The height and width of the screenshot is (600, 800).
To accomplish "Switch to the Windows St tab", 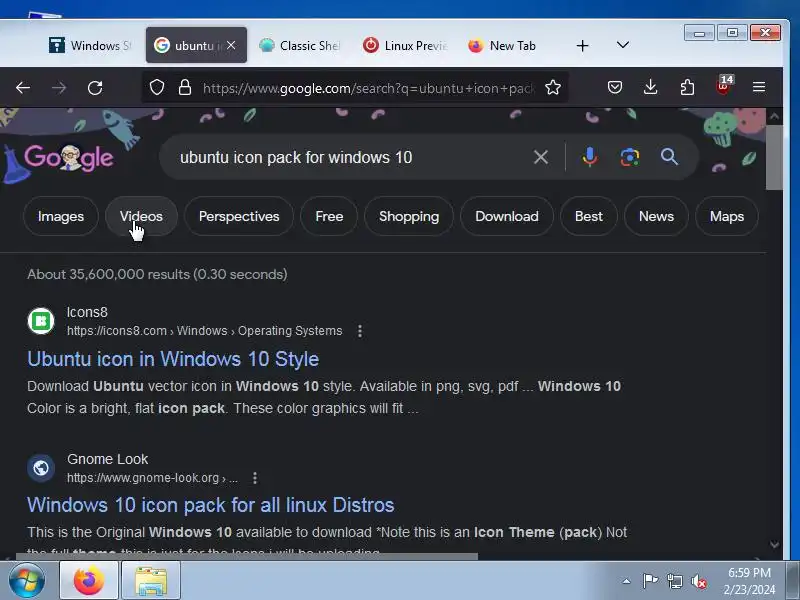I will [90, 45].
